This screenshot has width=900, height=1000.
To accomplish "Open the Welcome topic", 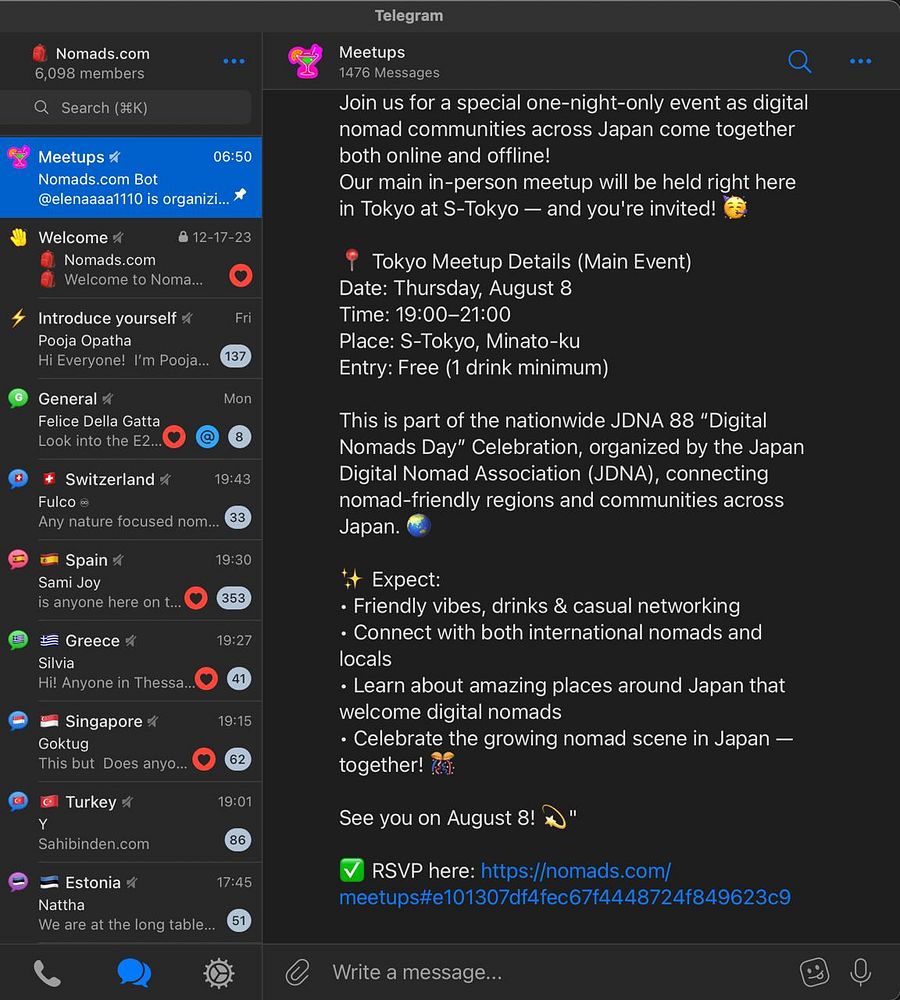I will [131, 258].
